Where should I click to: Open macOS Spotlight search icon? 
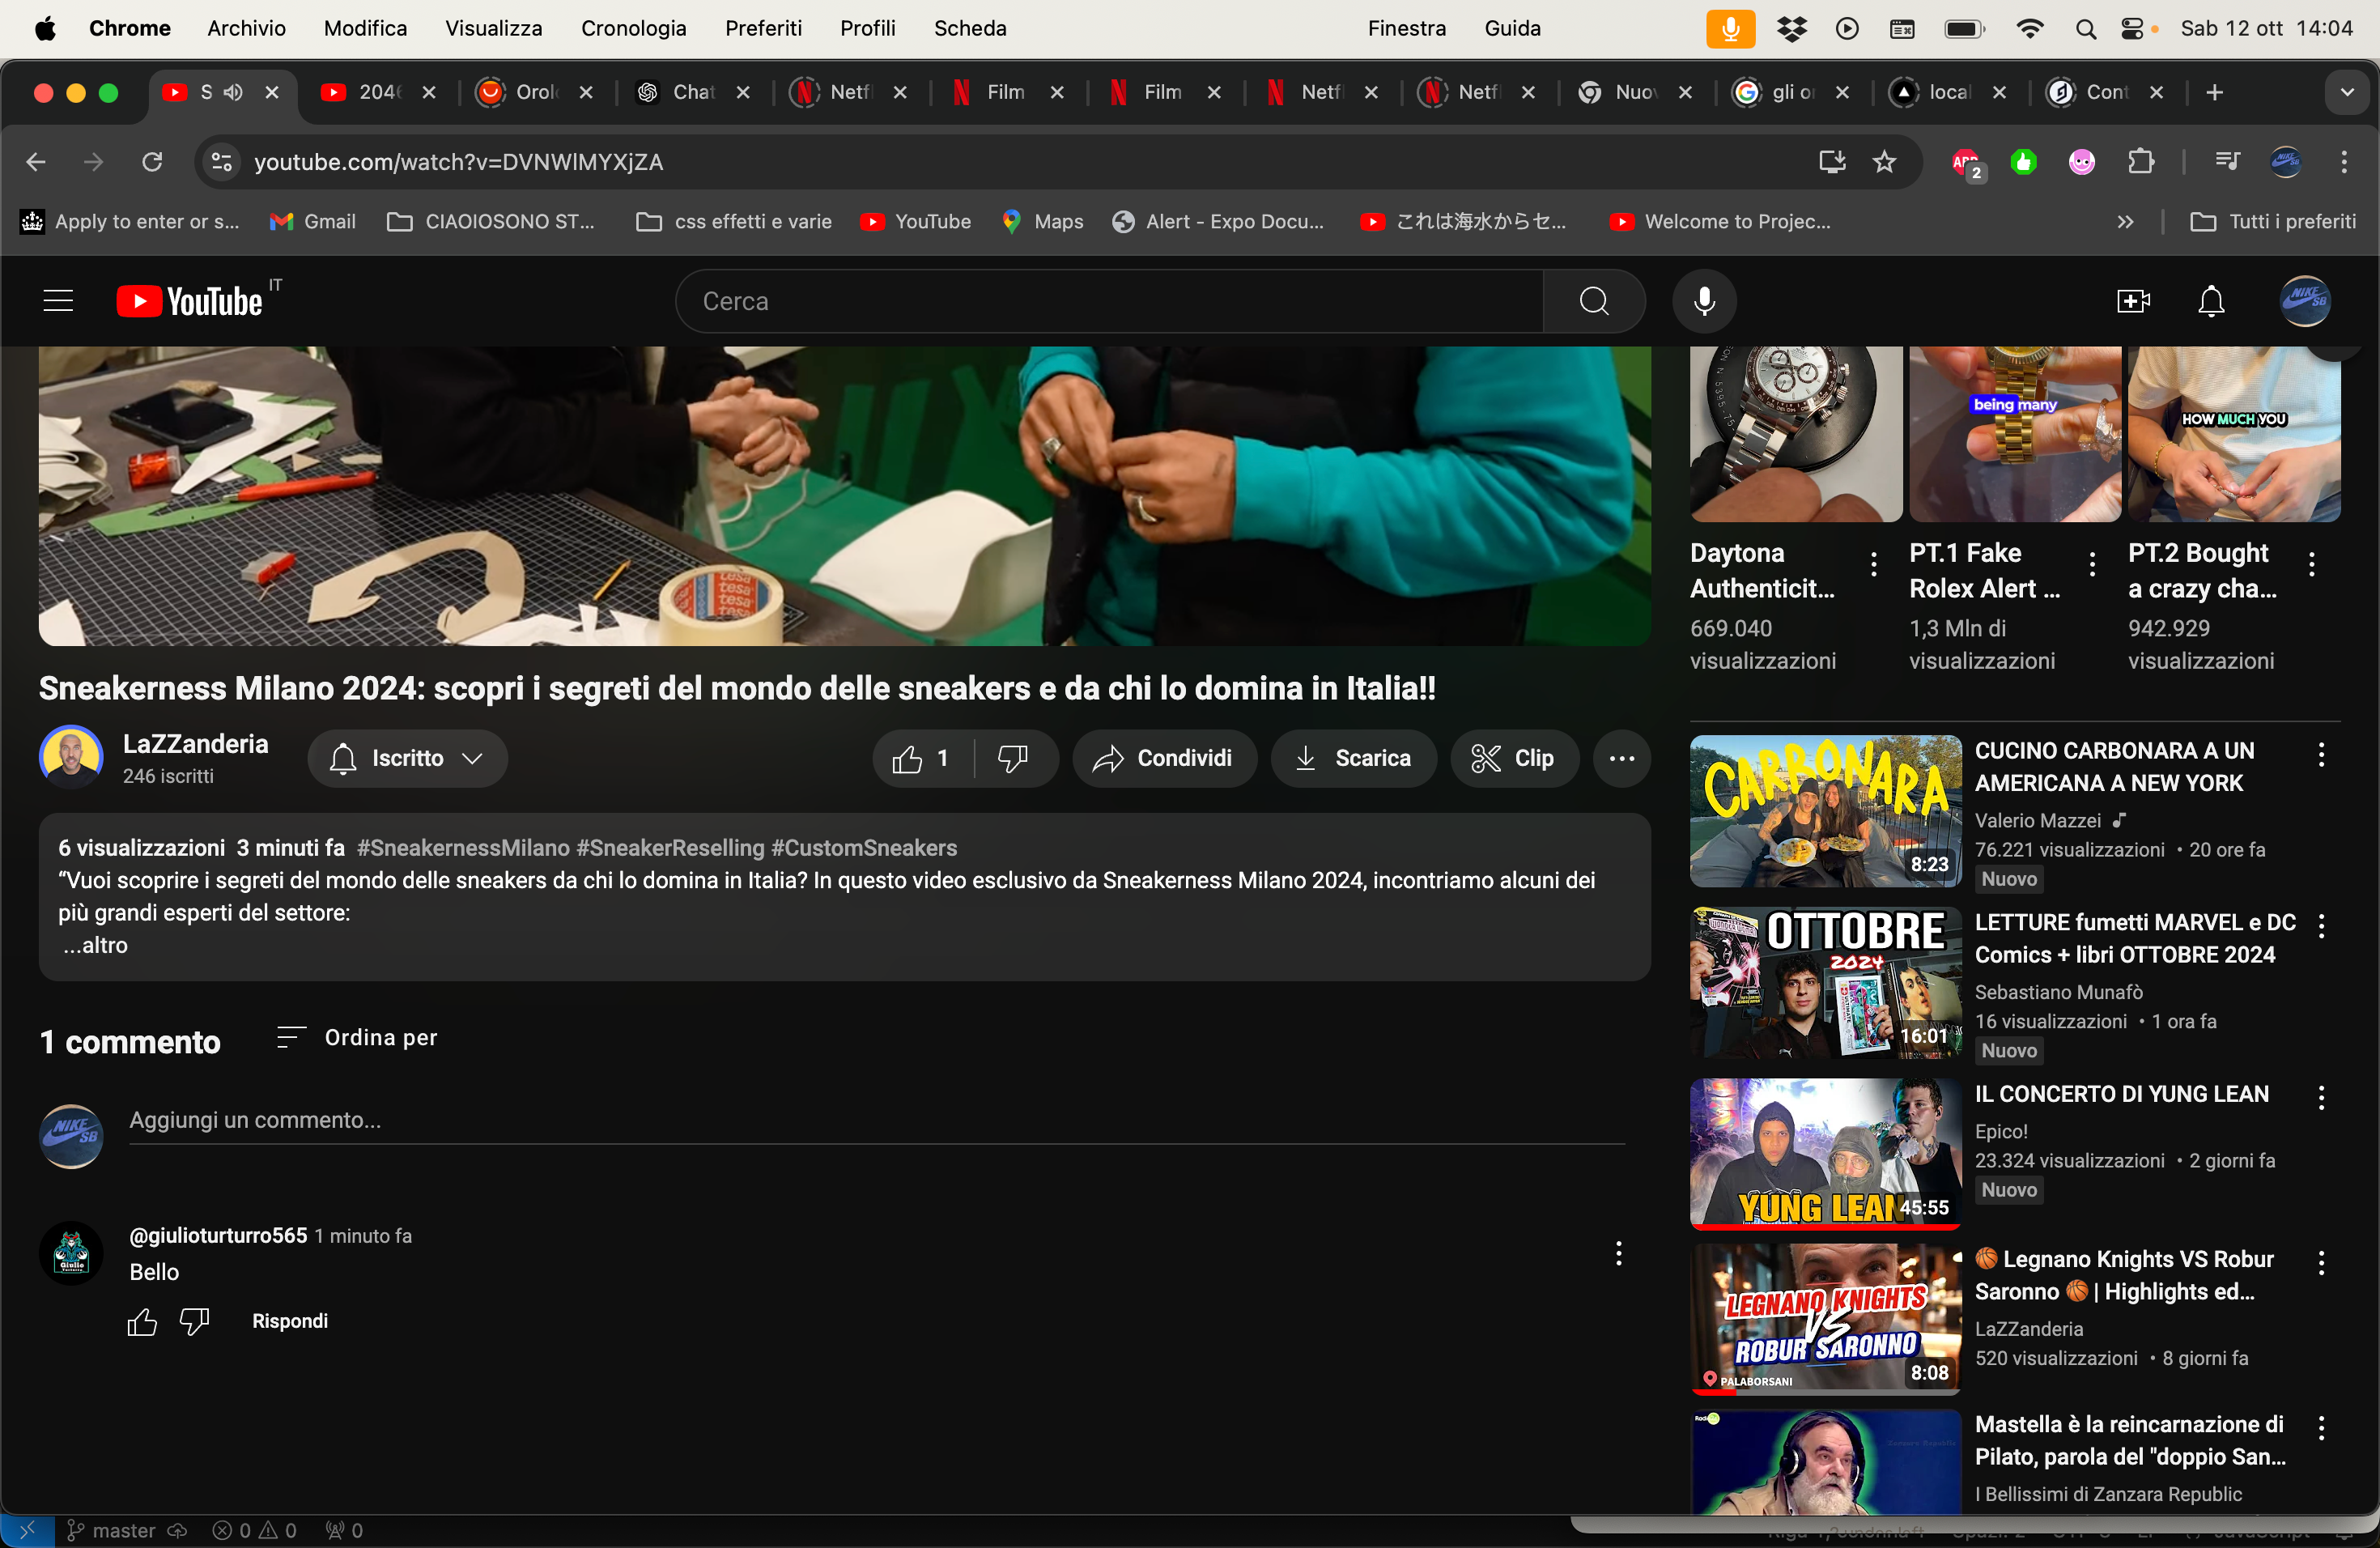(x=2085, y=28)
